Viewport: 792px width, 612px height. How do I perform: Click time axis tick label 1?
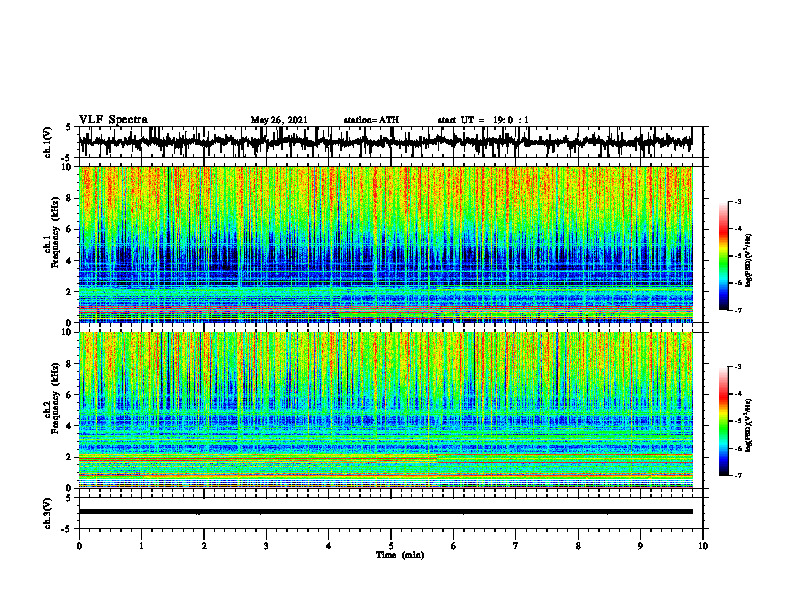(141, 546)
